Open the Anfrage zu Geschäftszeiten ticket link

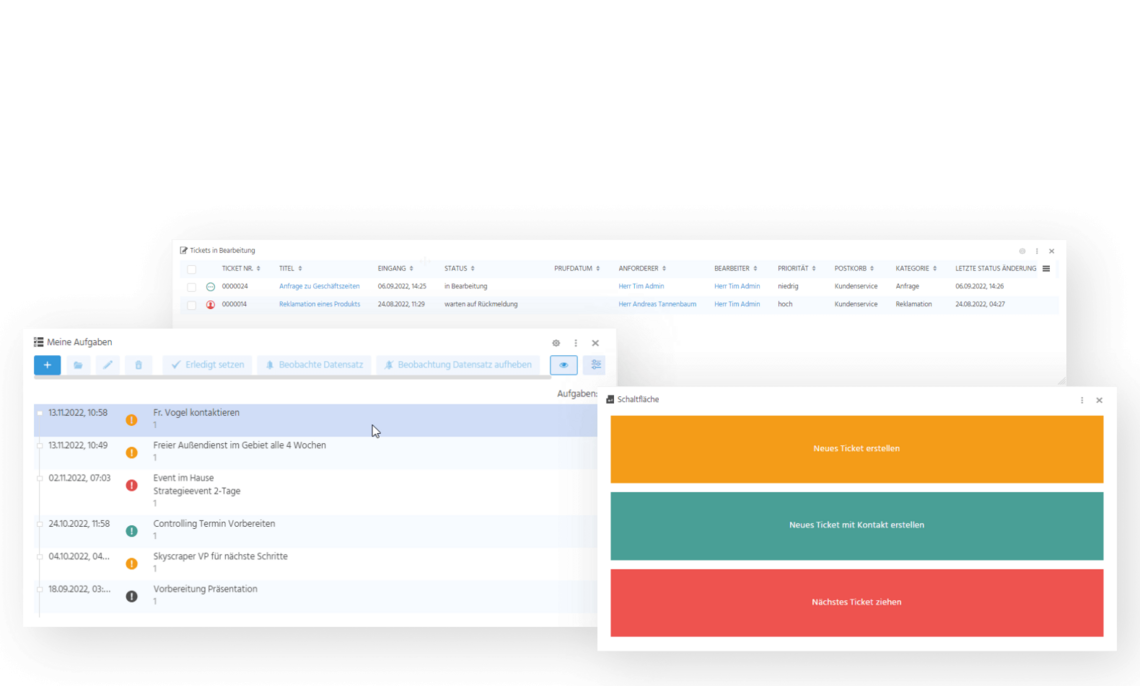tap(321, 286)
